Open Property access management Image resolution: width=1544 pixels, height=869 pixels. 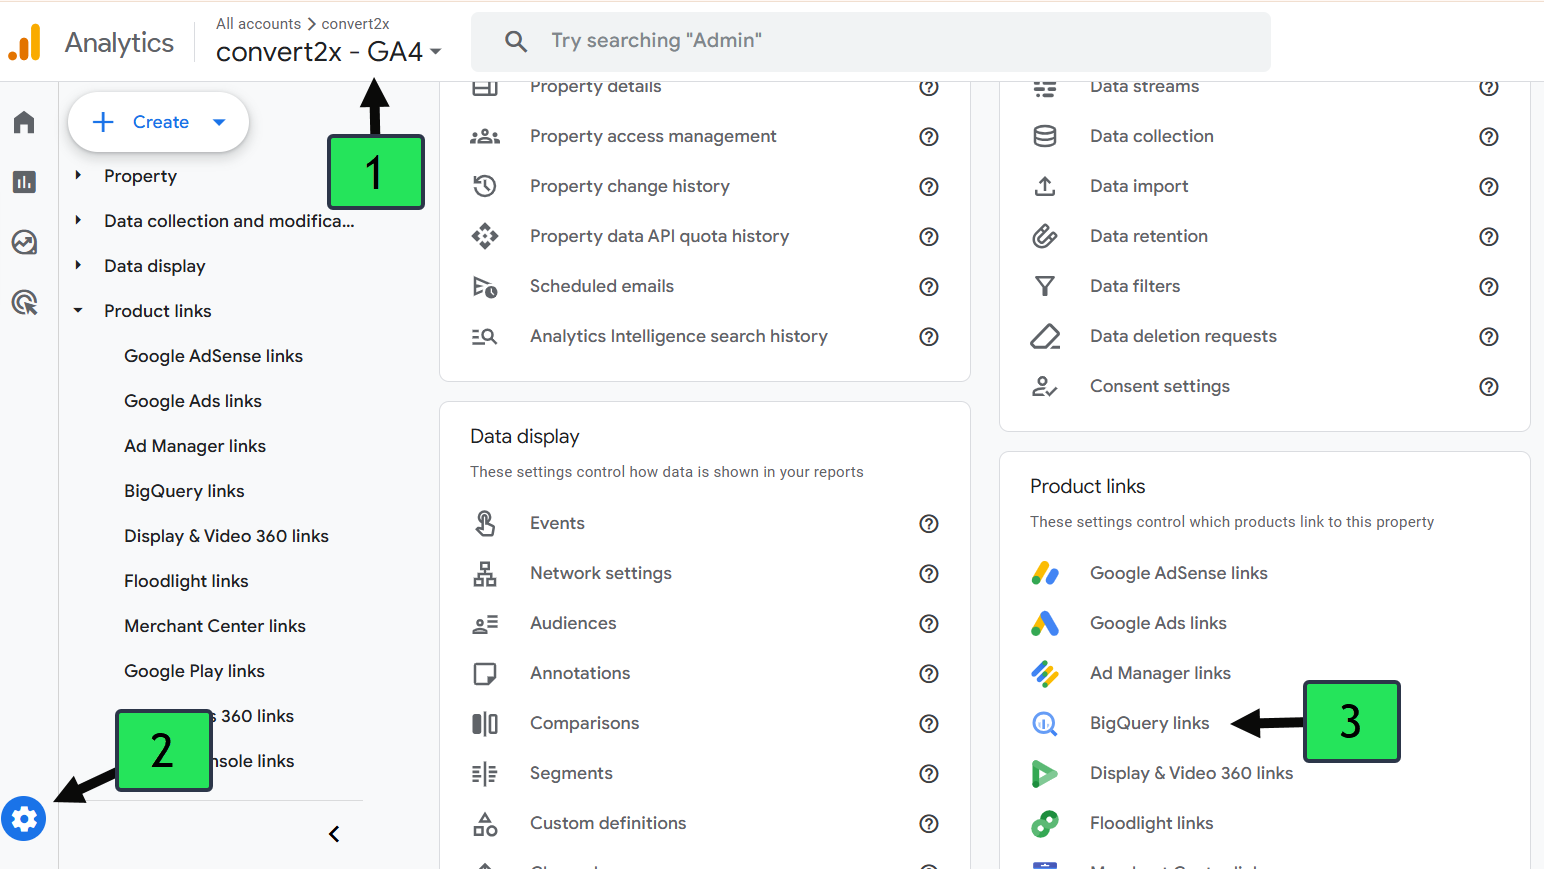(x=653, y=137)
